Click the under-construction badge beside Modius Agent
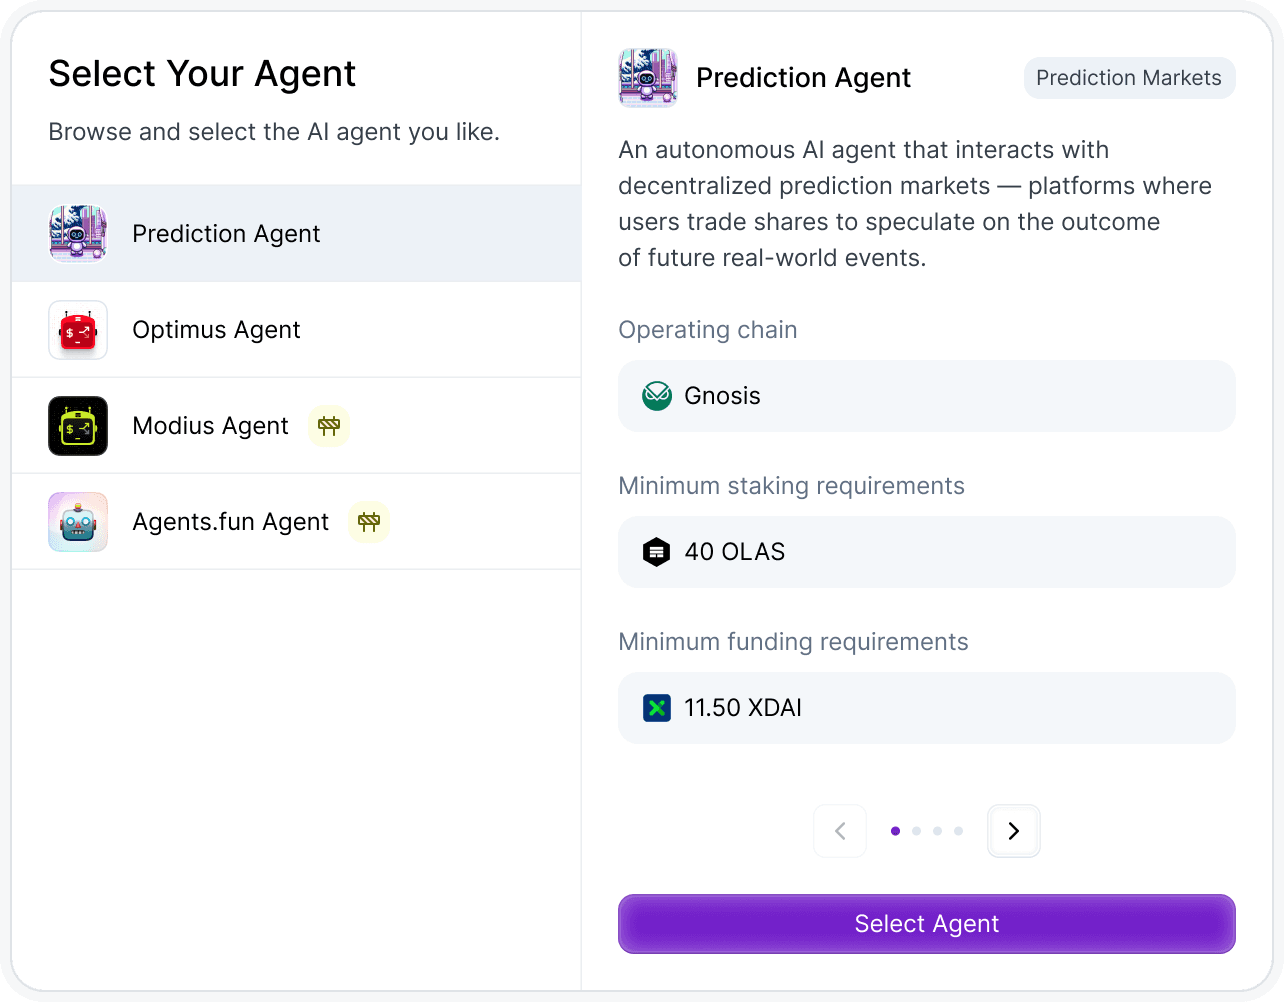The width and height of the screenshot is (1284, 1002). [329, 426]
